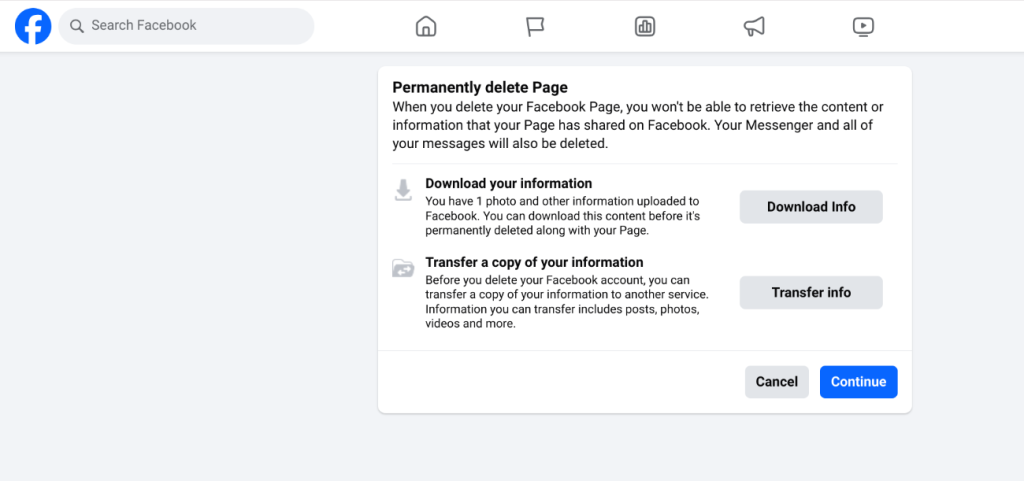This screenshot has width=1024, height=481.
Task: Click the 'Permanently delete Page' heading
Action: pos(480,87)
